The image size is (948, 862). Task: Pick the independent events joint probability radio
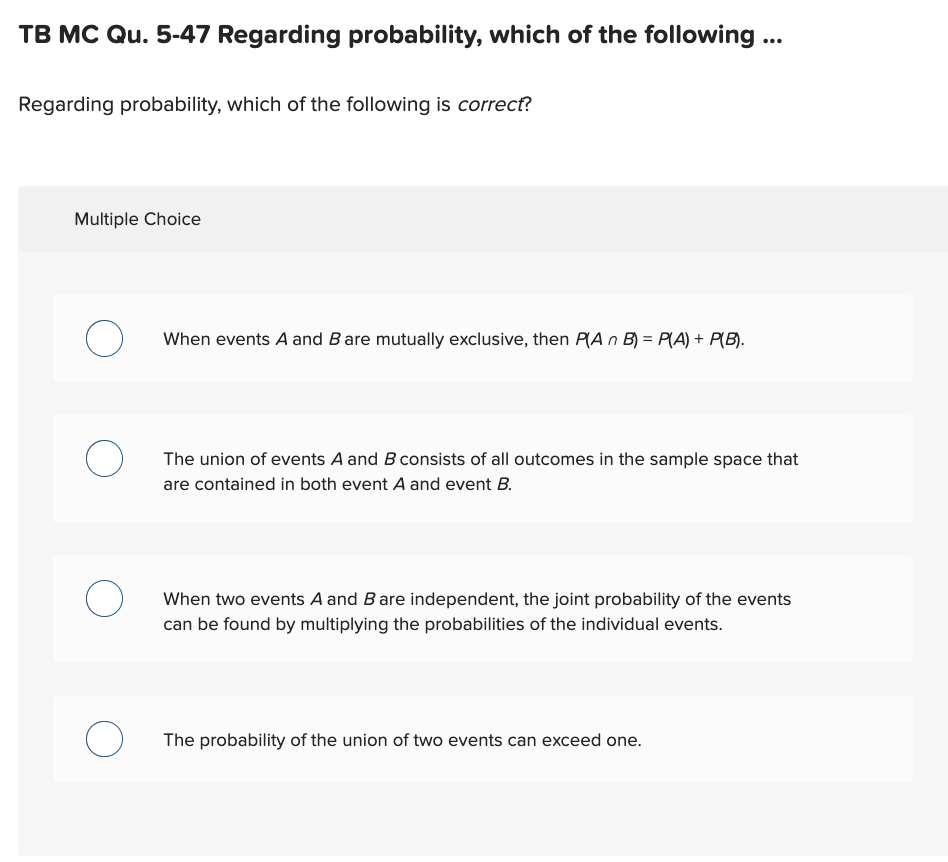click(104, 598)
